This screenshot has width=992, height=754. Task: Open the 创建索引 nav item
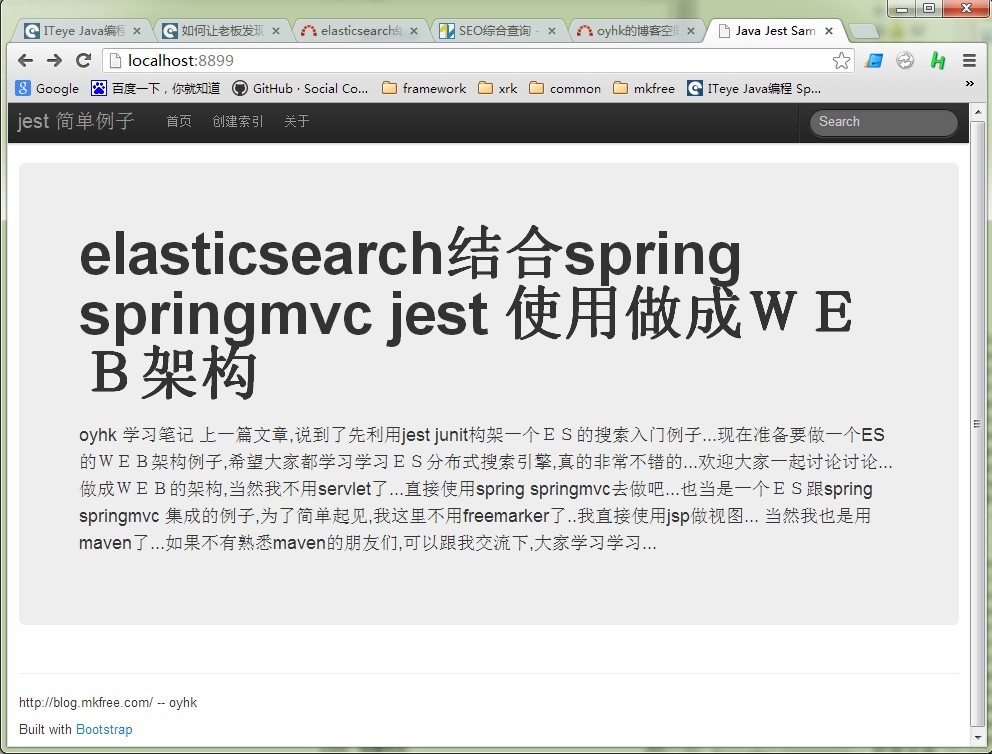tap(238, 121)
